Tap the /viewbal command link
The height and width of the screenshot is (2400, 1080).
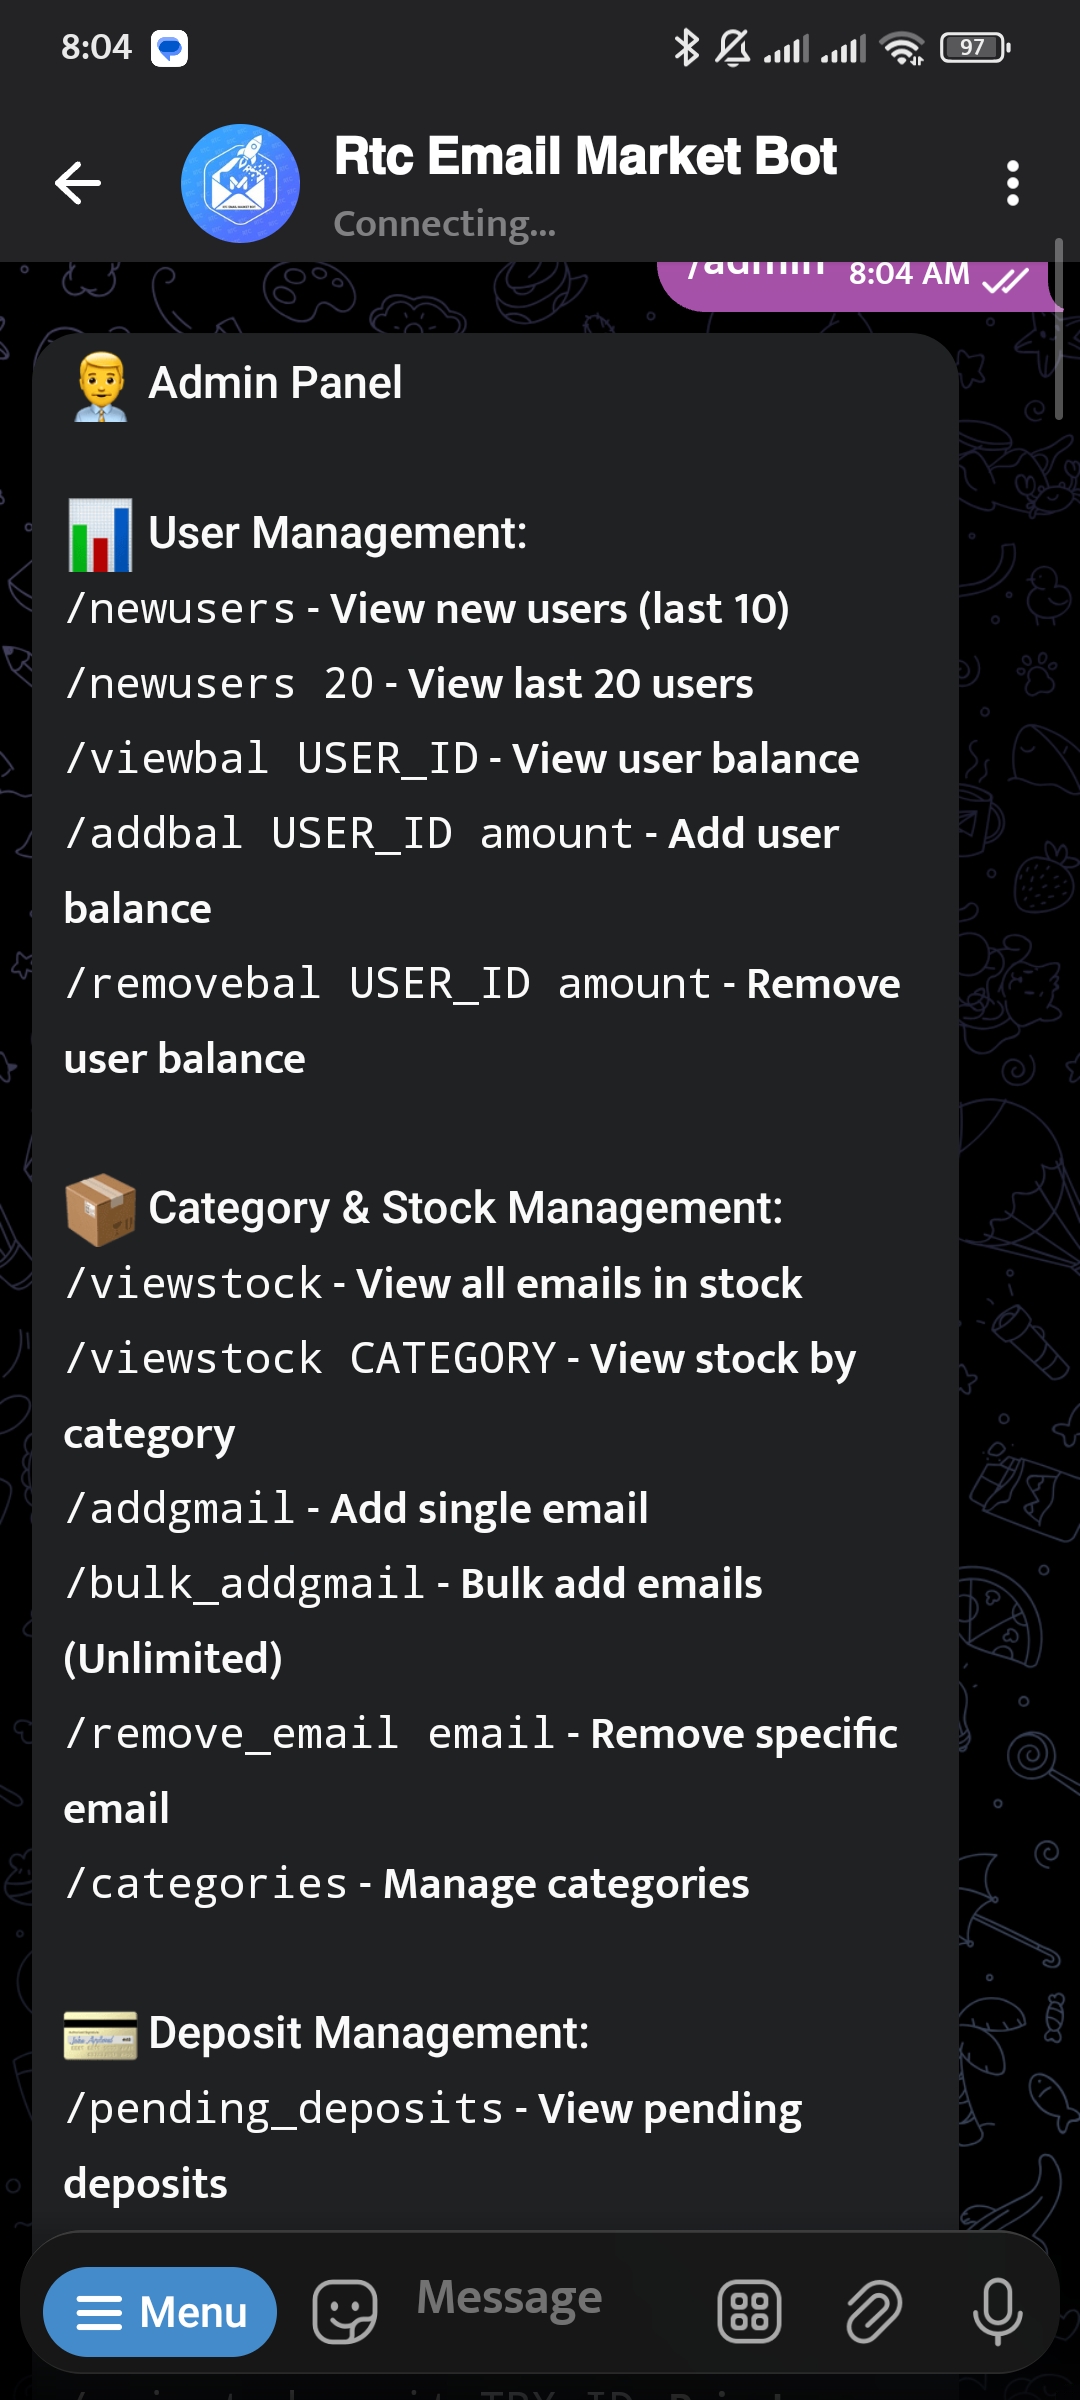click(x=167, y=759)
